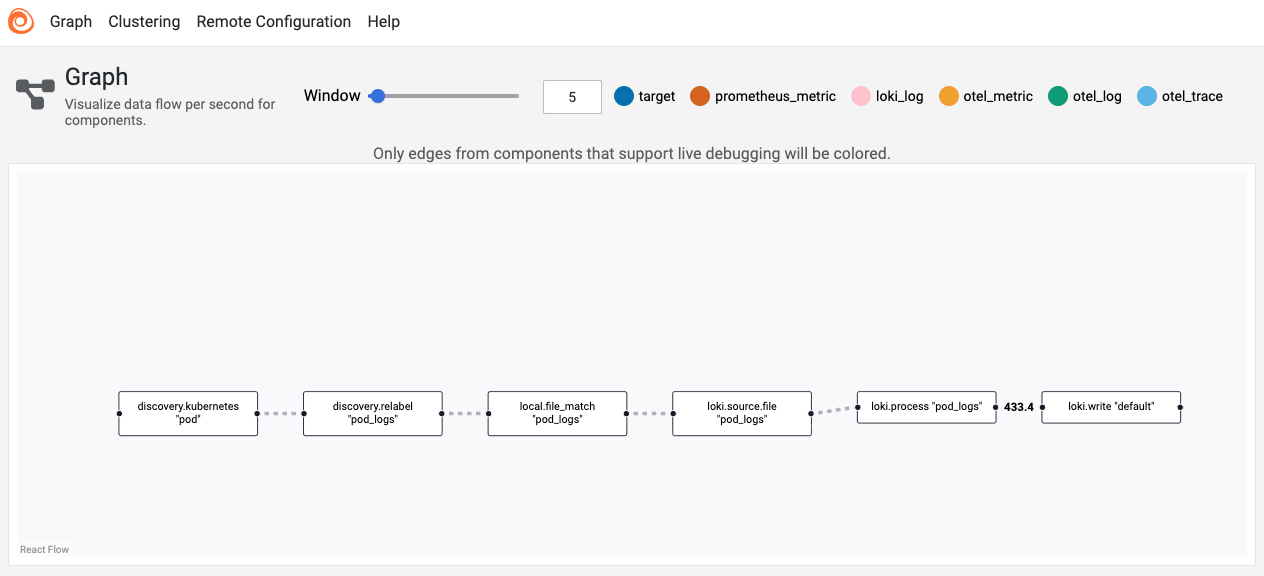Click the graph nodes icon beside Graph heading
The height and width of the screenshot is (576, 1264).
[x=35, y=94]
